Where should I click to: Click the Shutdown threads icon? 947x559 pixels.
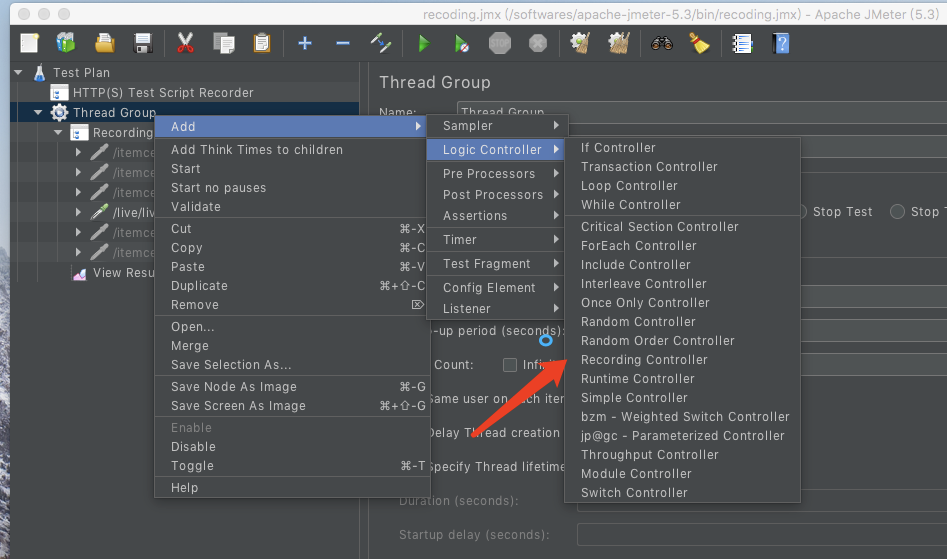[x=538, y=43]
